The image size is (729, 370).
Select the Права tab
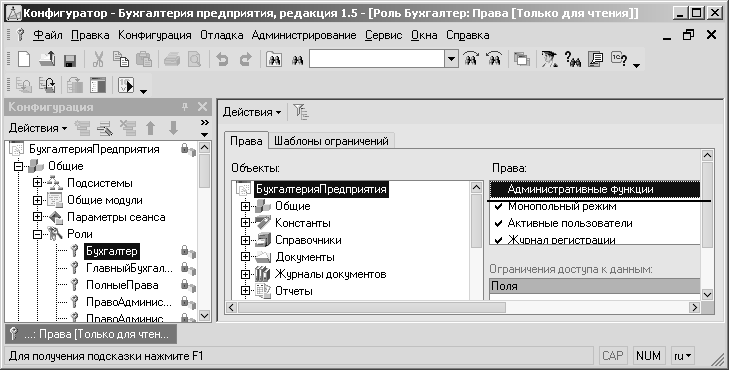(x=246, y=141)
